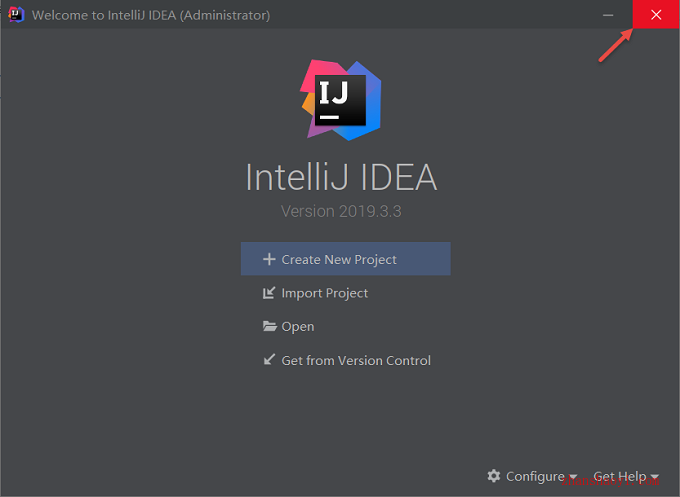
Task: Click the open folder icon
Action: 269,326
